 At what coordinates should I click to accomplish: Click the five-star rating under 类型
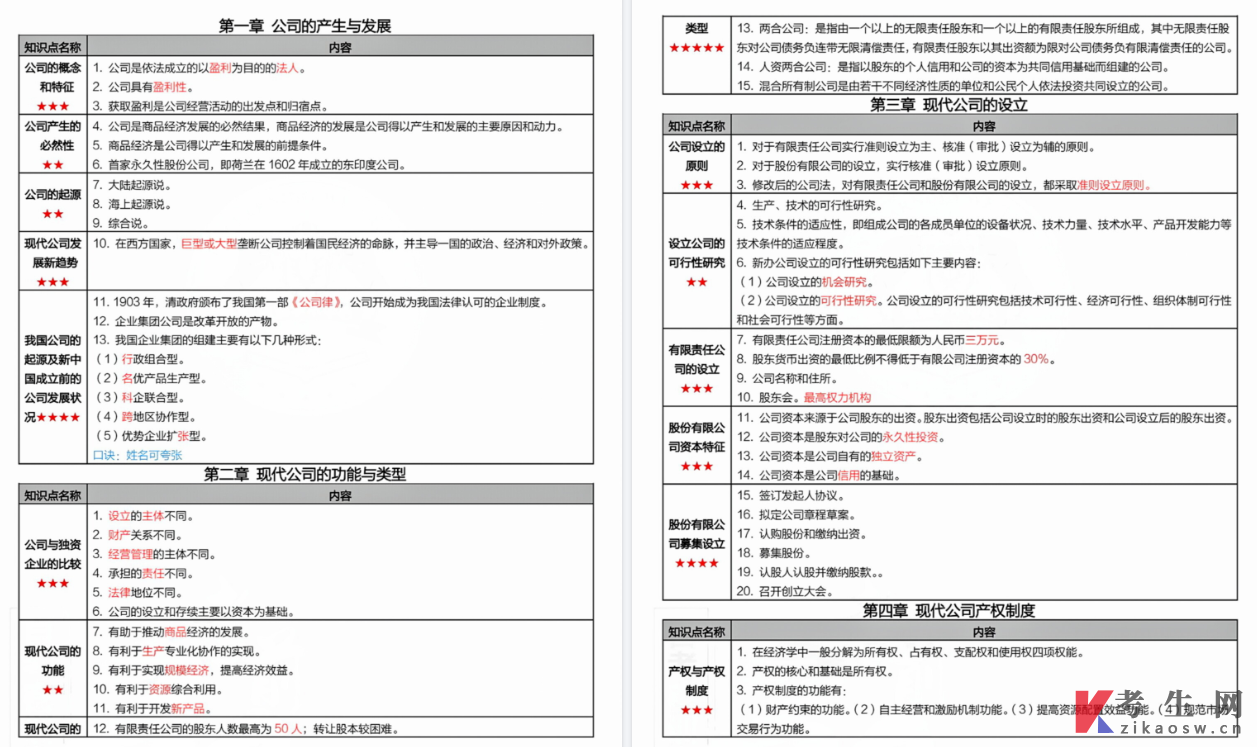(x=696, y=48)
